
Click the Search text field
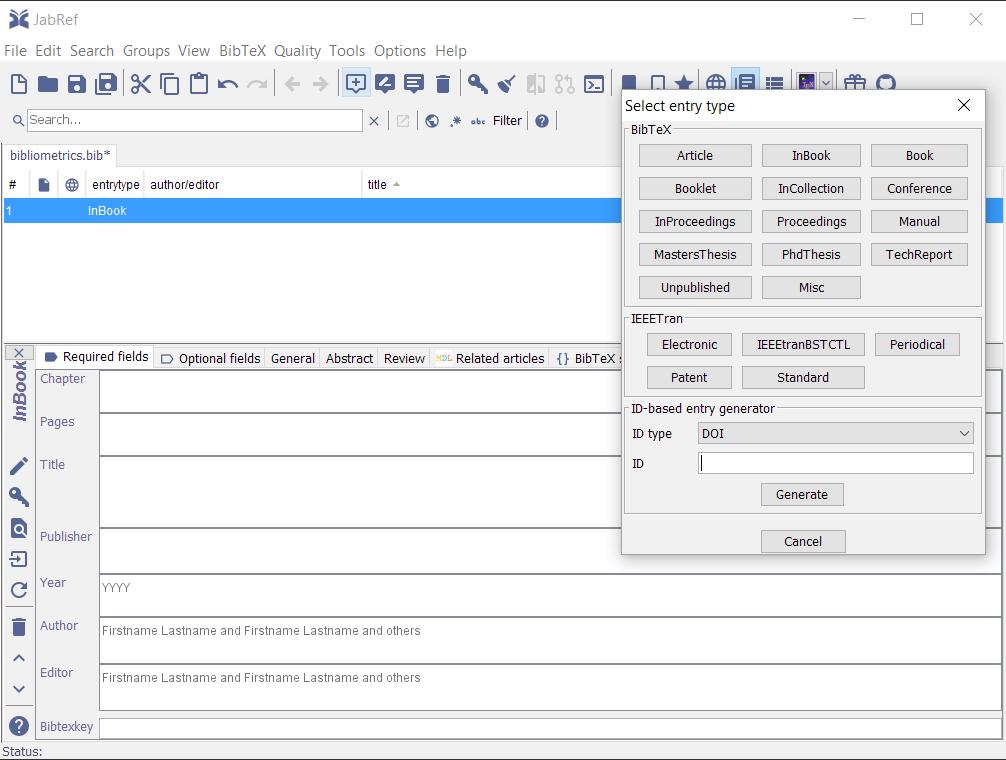(194, 120)
